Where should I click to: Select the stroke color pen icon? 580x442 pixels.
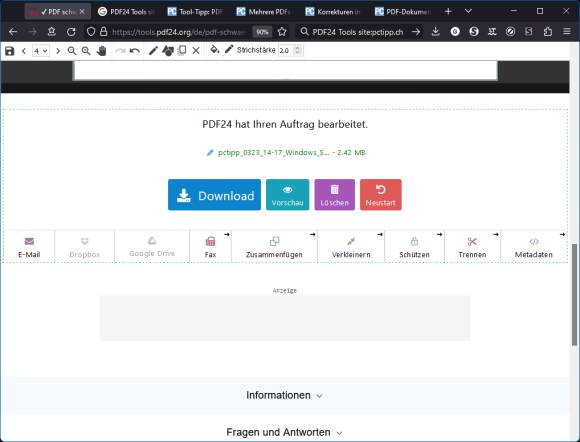click(229, 50)
